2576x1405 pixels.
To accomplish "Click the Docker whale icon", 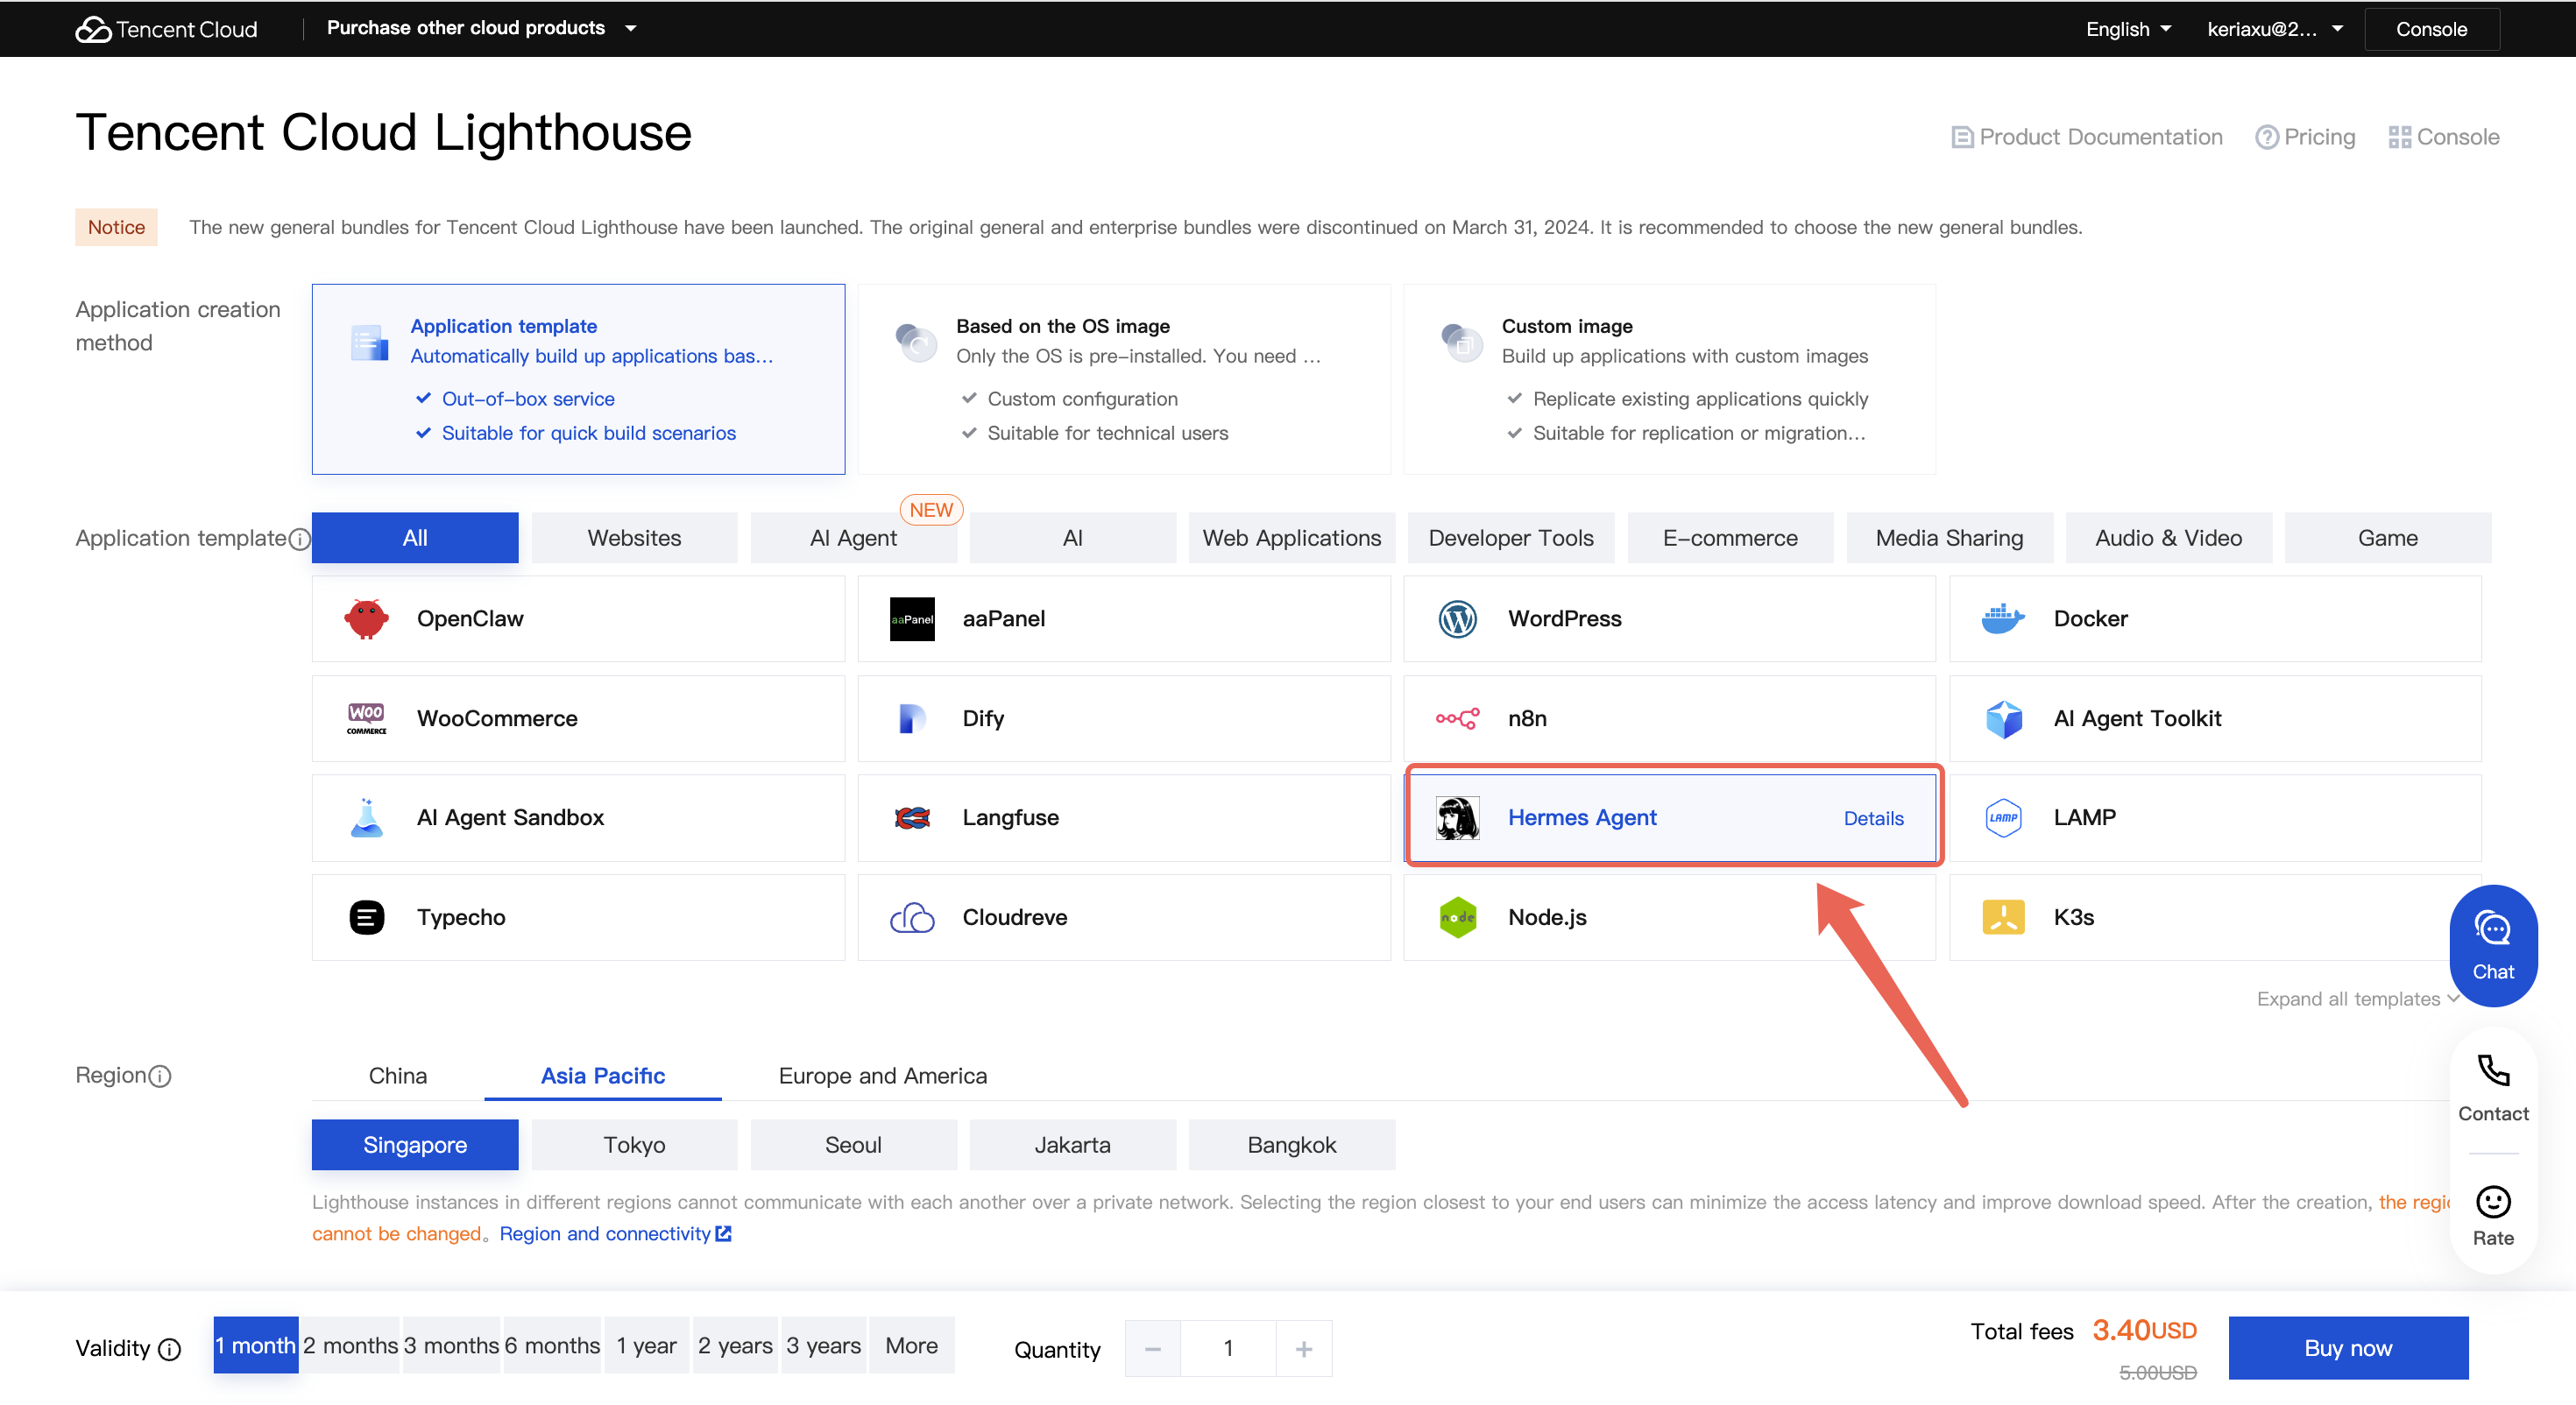I will pyautogui.click(x=2002, y=619).
